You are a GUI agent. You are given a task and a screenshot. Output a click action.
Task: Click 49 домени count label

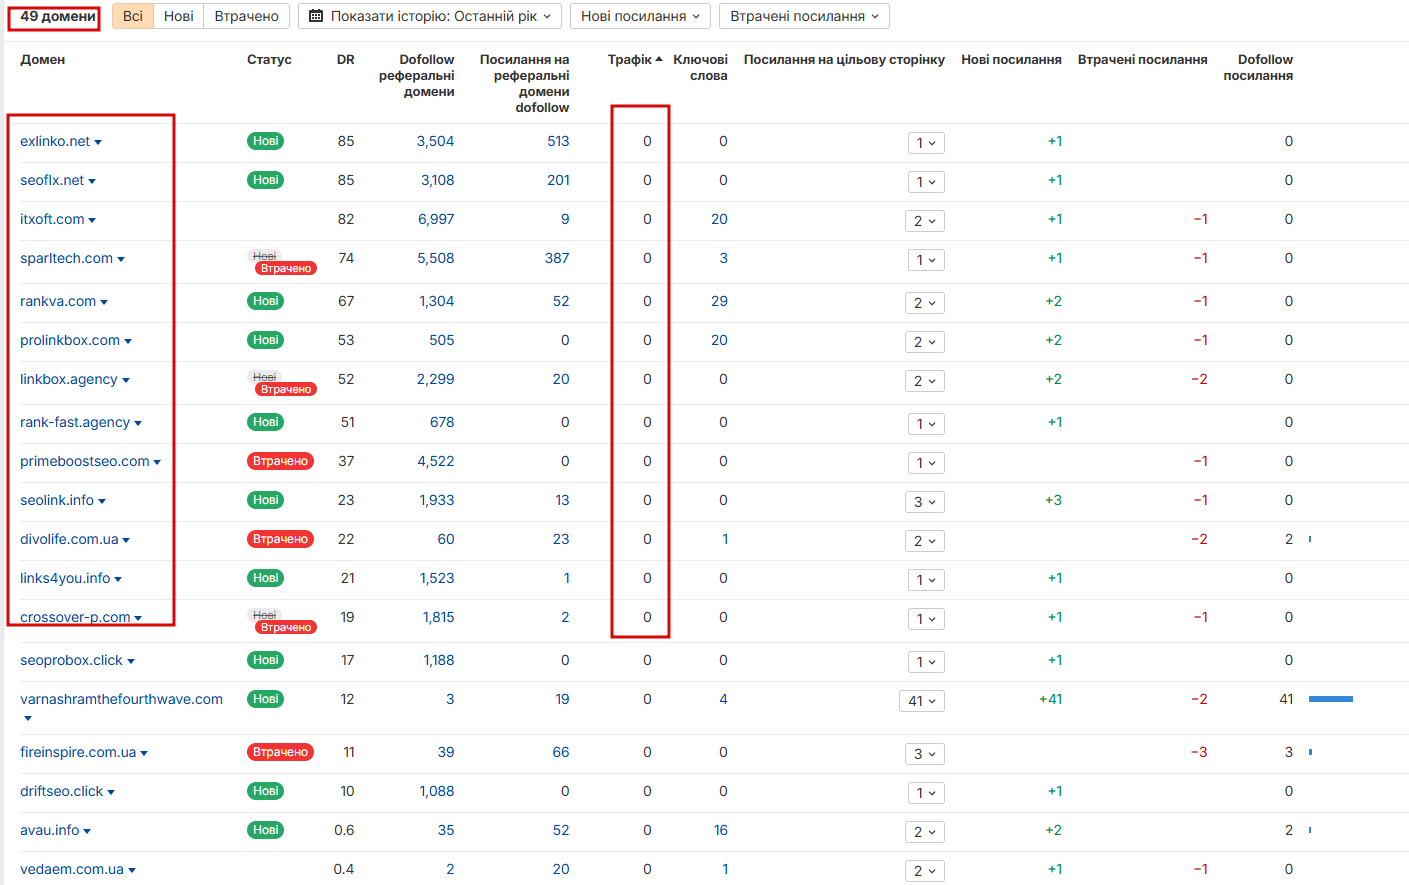pos(57,16)
